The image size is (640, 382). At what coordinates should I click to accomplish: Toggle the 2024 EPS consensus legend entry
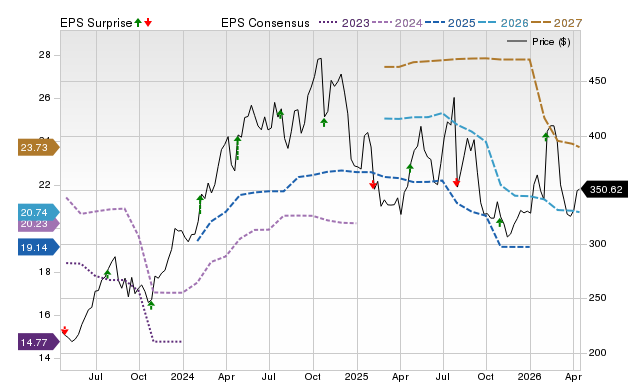[397, 23]
